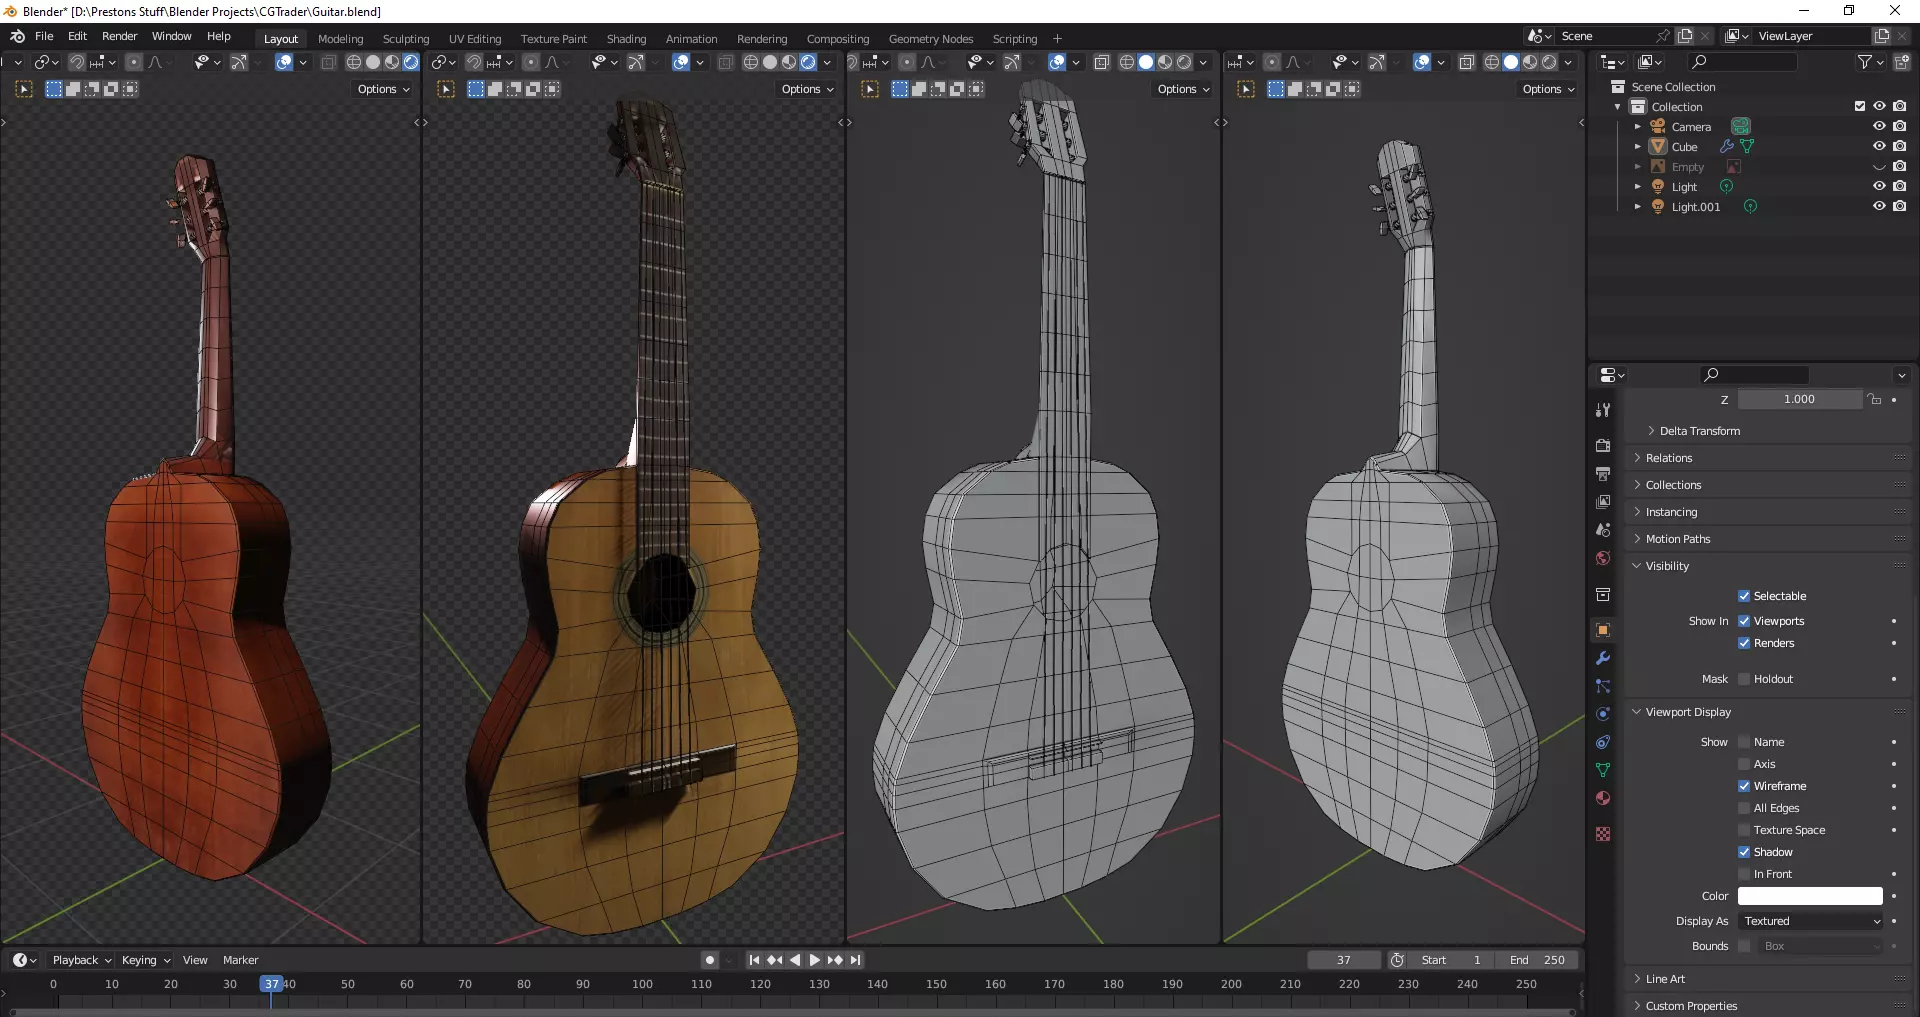1920x1017 pixels.
Task: Open the Output properties tab
Action: click(1603, 473)
